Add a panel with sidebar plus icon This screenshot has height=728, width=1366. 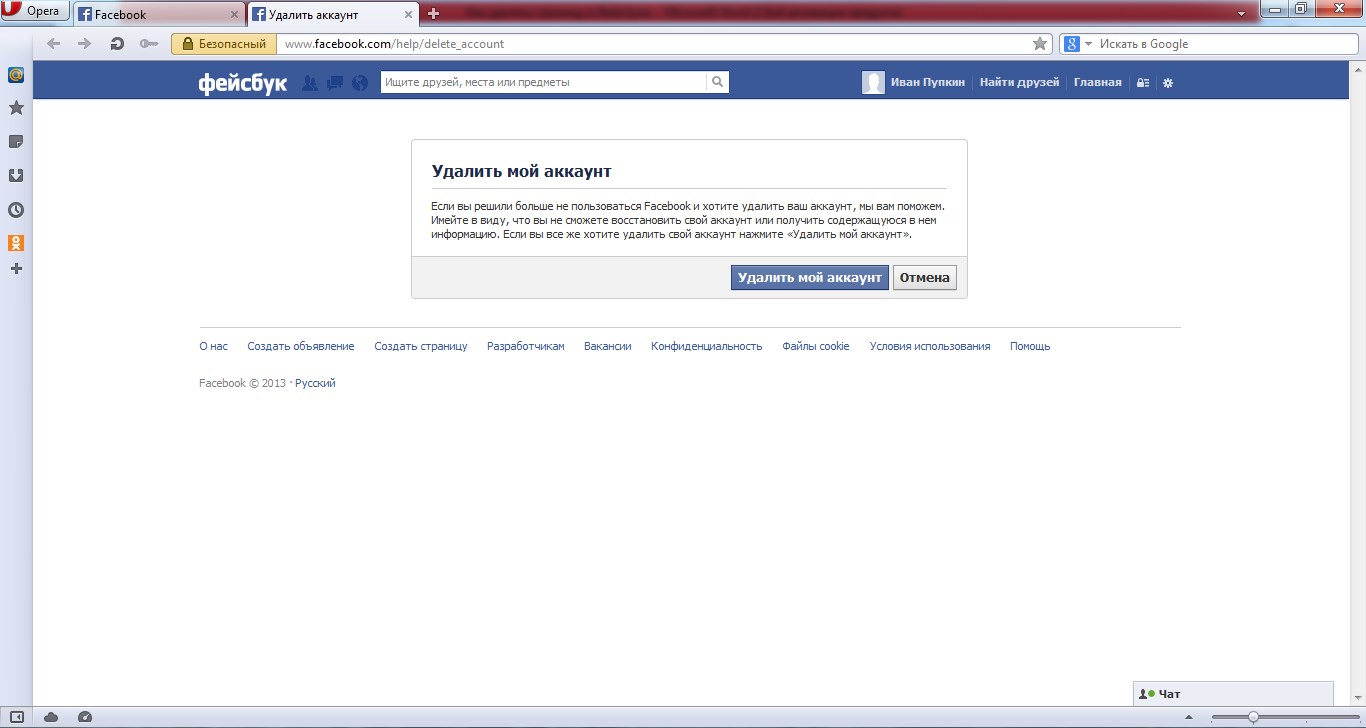tap(16, 269)
